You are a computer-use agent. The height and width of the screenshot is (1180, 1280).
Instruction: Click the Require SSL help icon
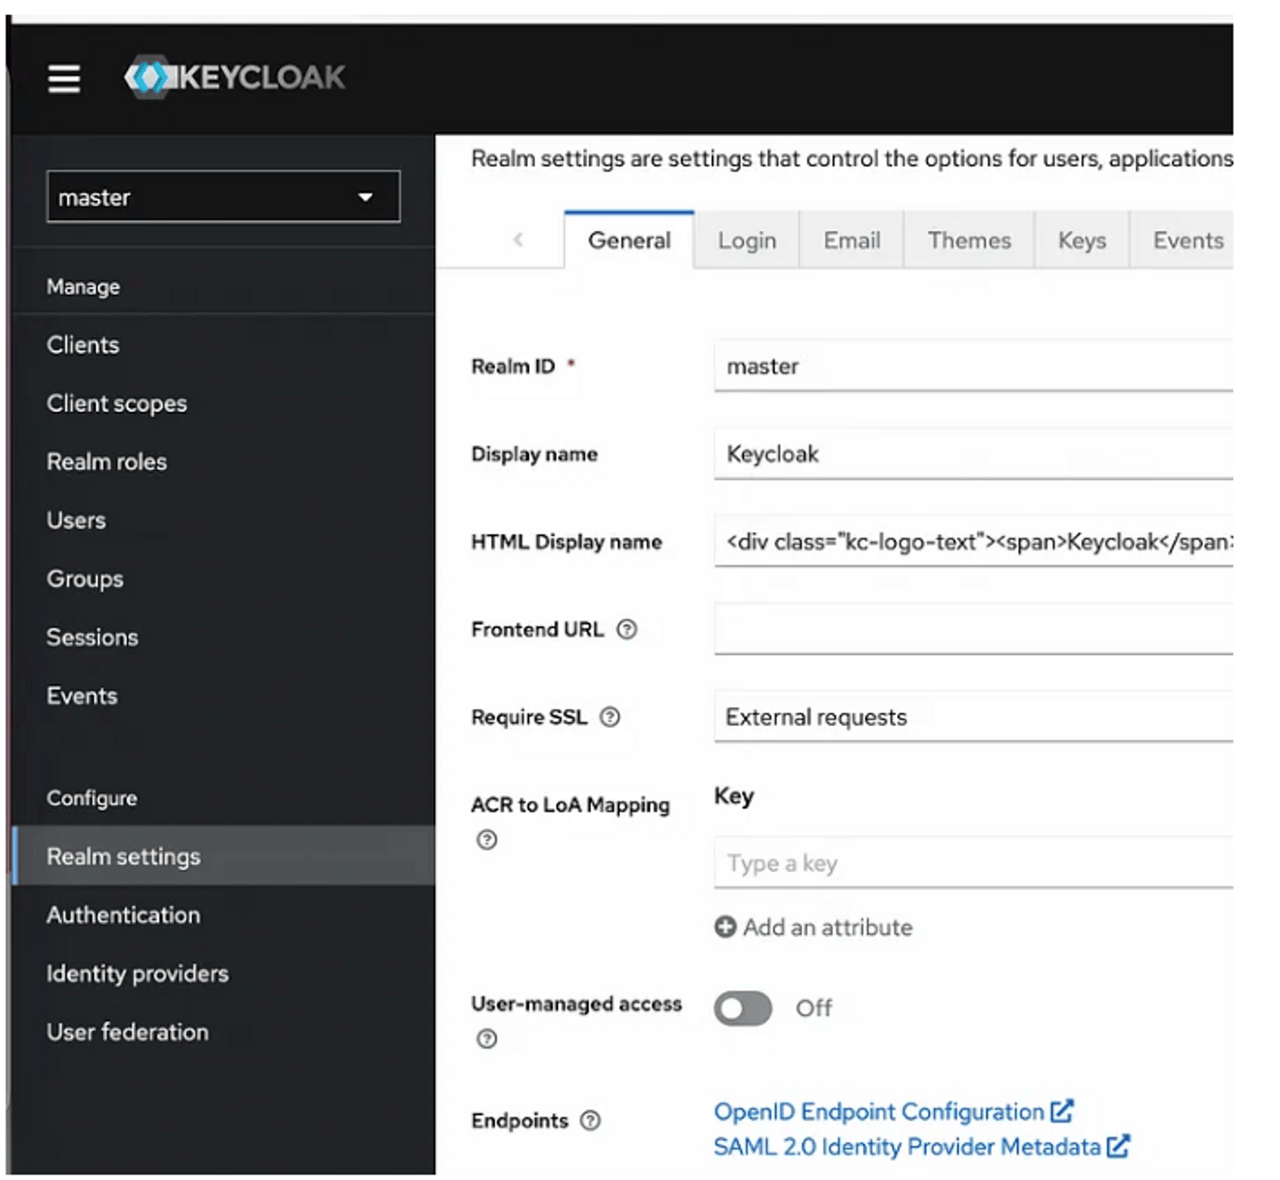tap(611, 717)
